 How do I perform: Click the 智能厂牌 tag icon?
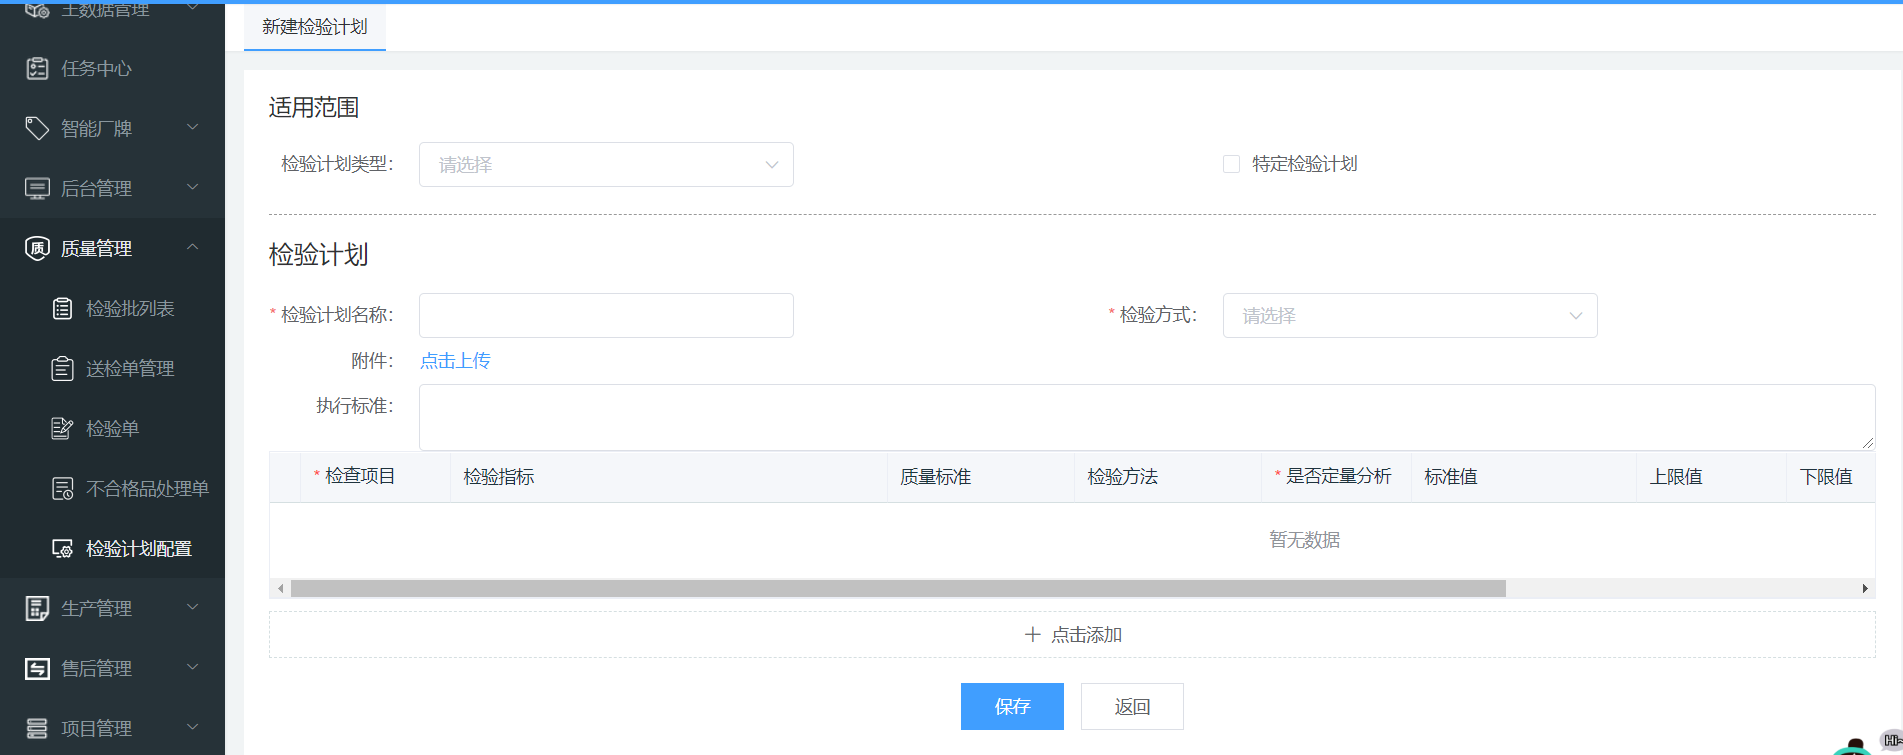tap(37, 128)
